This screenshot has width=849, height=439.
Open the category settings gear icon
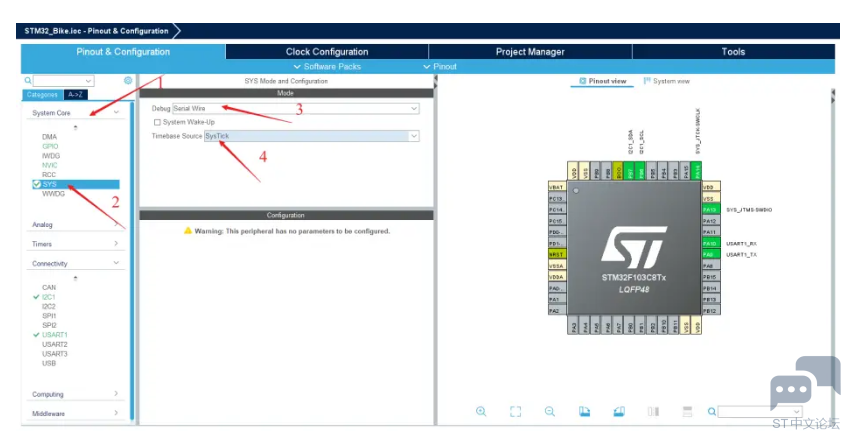[128, 80]
